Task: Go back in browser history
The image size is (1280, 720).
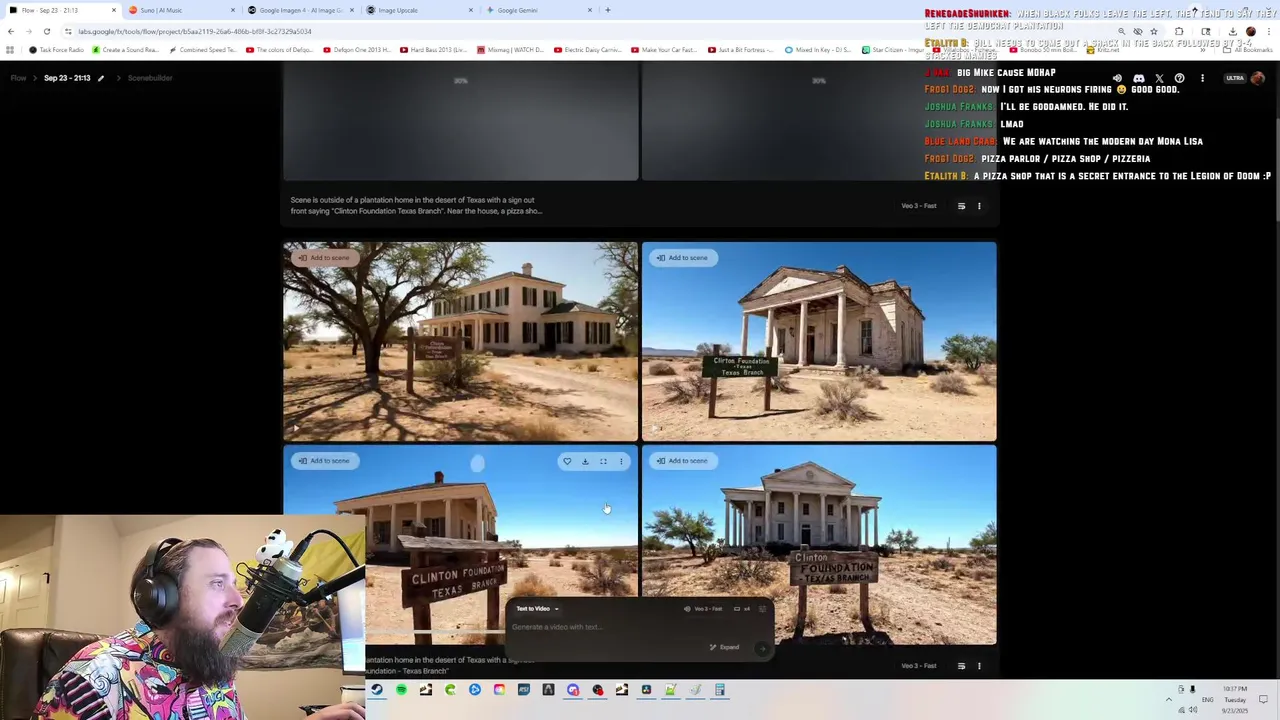Action: pyautogui.click(x=11, y=31)
